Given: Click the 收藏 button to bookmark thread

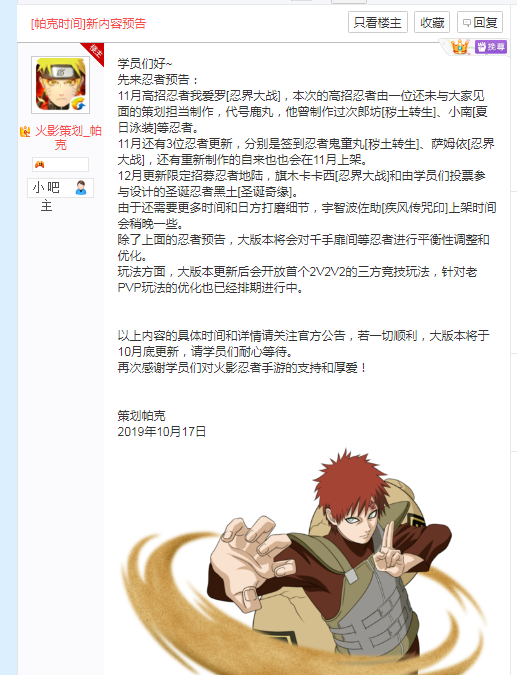Looking at the screenshot, I should pos(432,22).
